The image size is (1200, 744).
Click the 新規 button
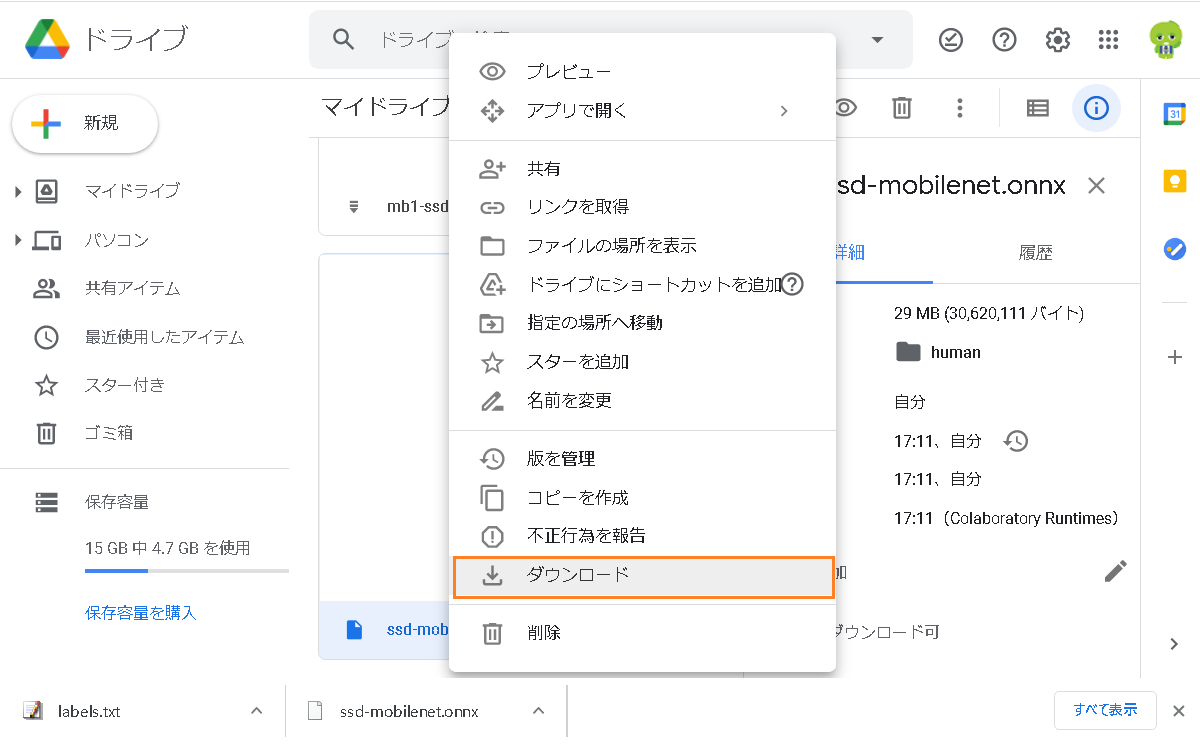pos(85,123)
